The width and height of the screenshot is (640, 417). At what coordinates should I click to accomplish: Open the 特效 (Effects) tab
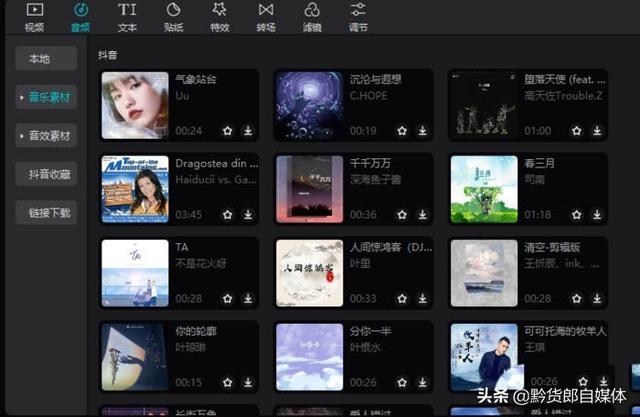coord(220,17)
